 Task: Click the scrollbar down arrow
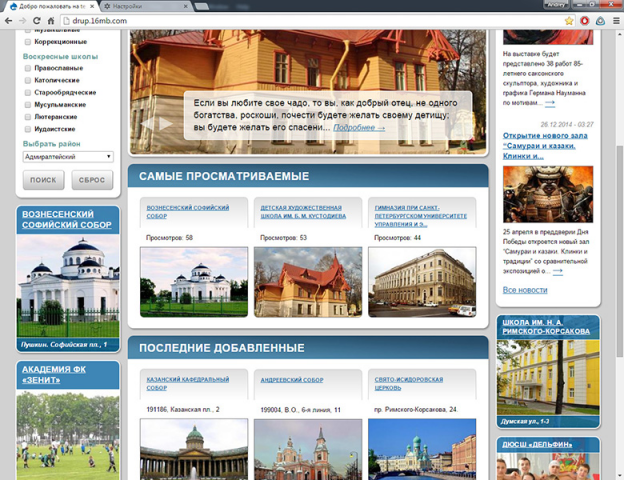click(x=620, y=475)
